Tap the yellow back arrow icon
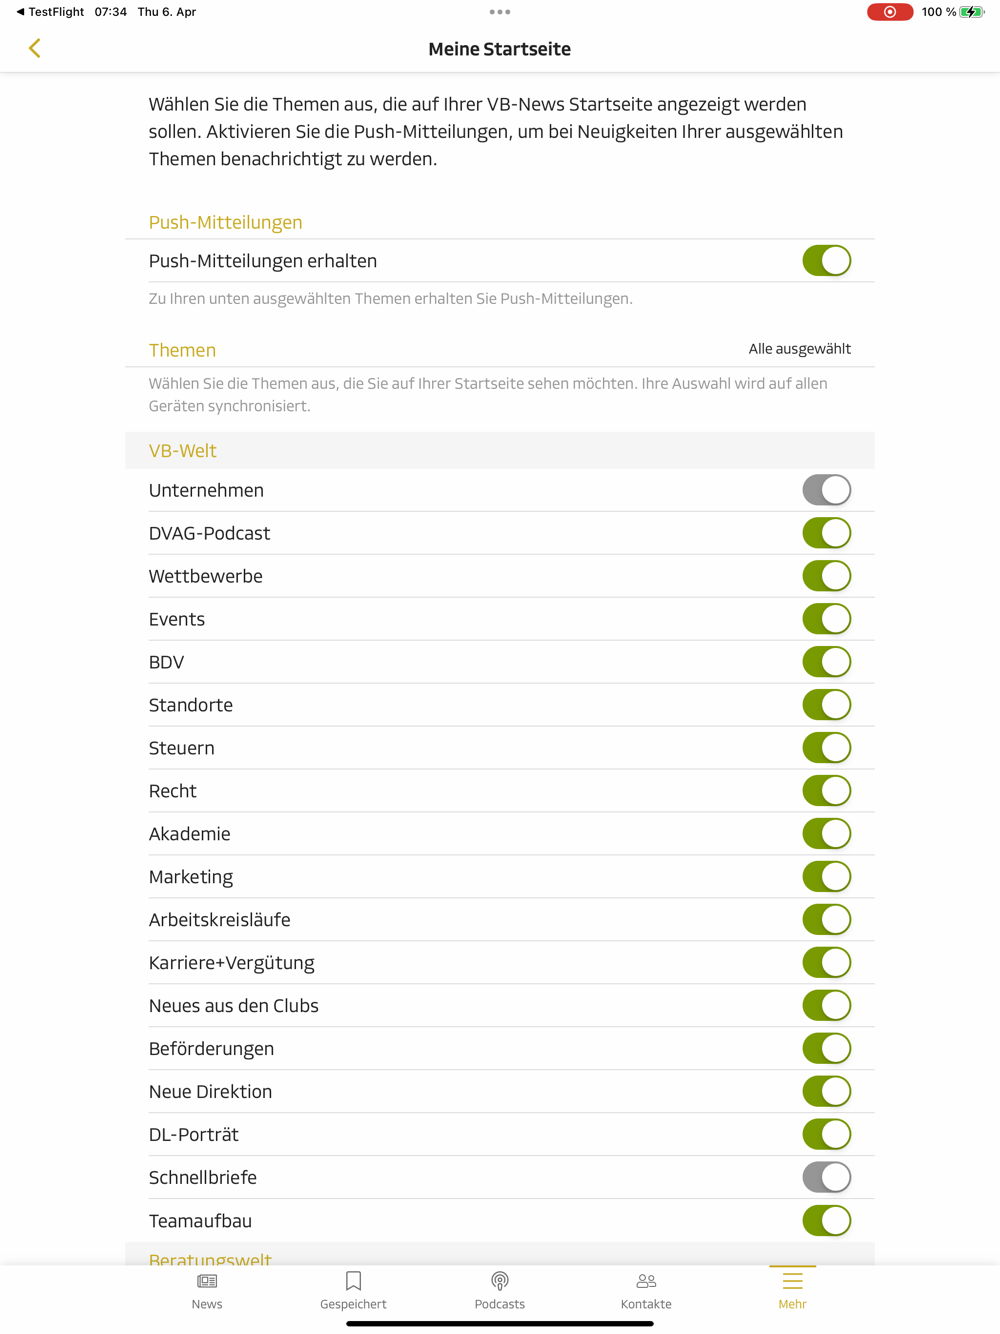Image resolution: width=1000 pixels, height=1334 pixels. click(35, 48)
